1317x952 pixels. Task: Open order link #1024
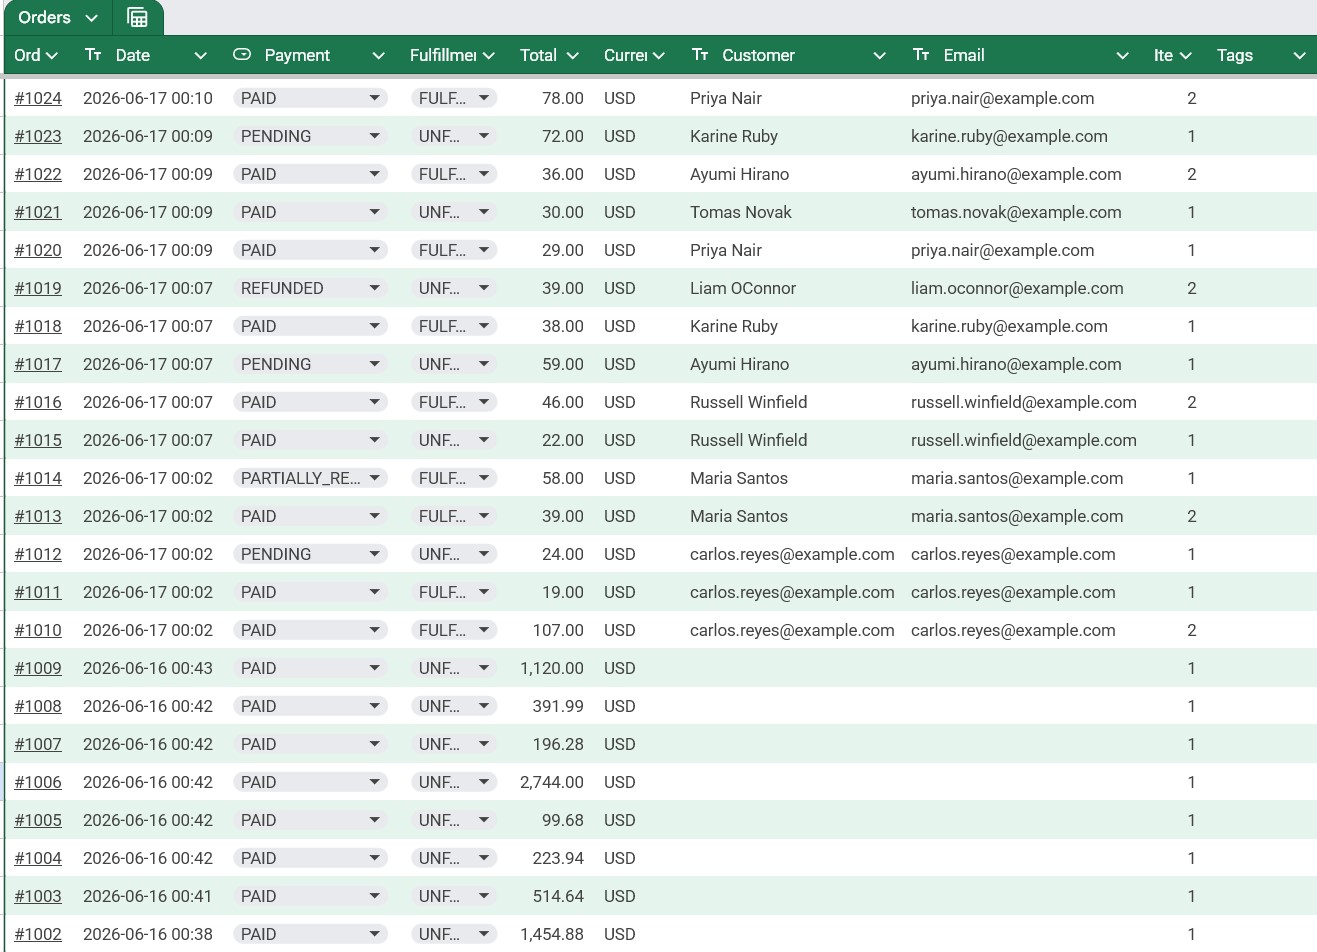pos(38,98)
